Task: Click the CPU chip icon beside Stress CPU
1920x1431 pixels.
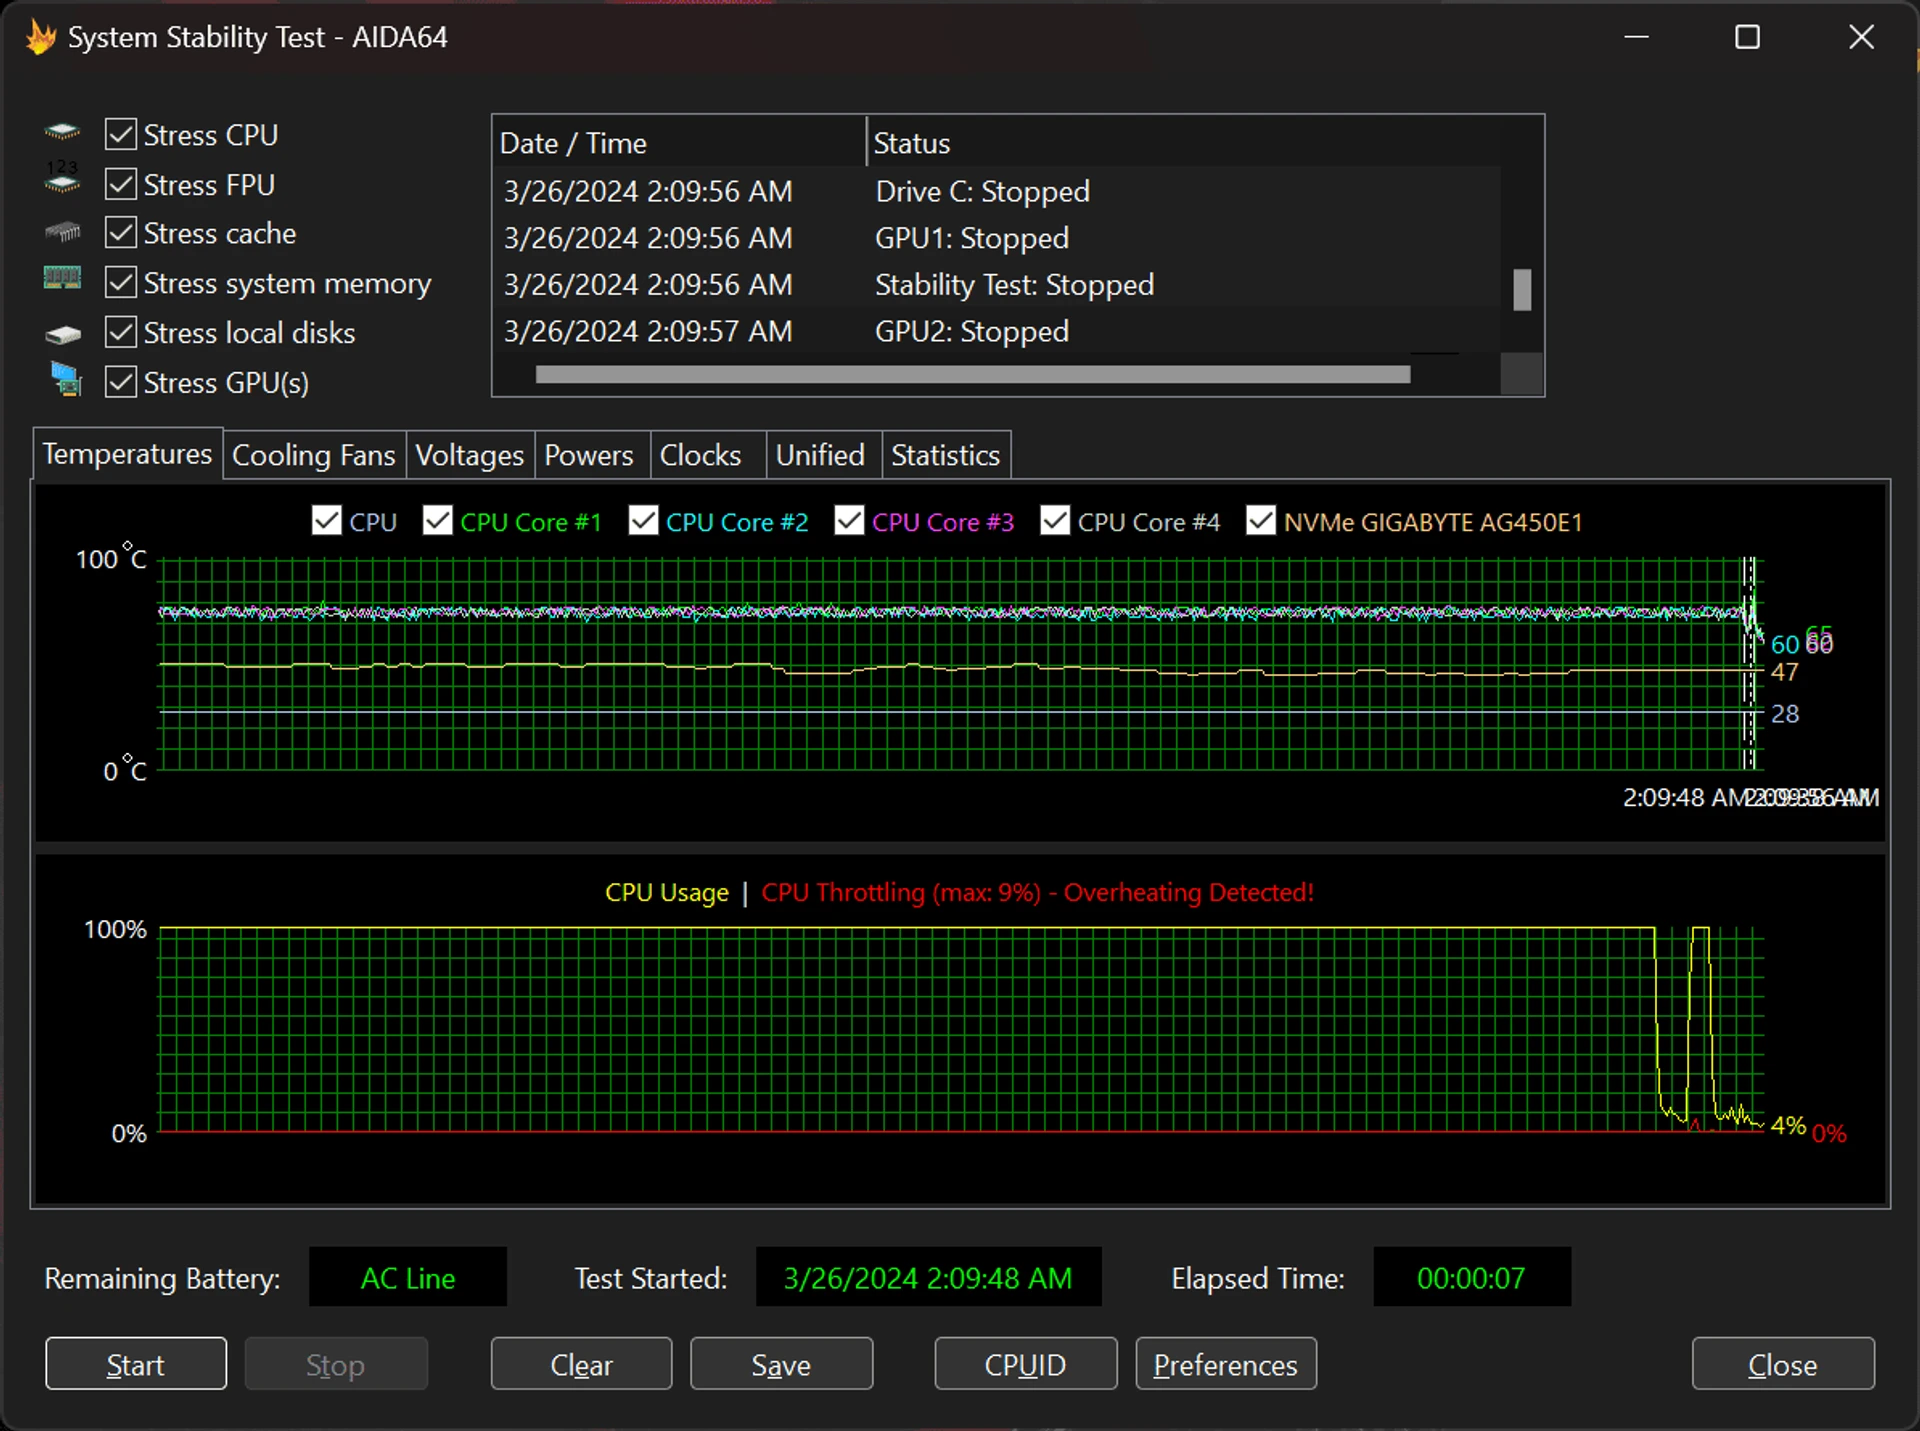Action: point(62,132)
